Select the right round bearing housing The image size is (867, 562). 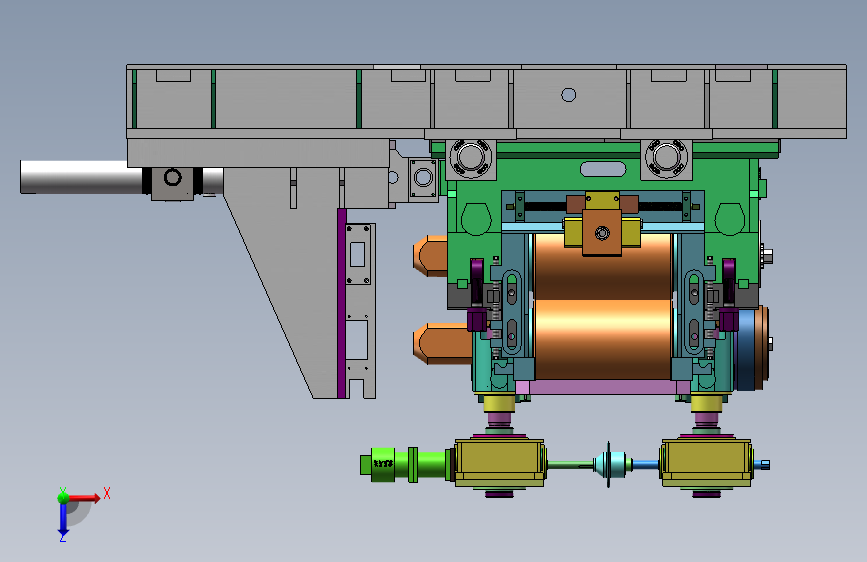click(x=666, y=159)
